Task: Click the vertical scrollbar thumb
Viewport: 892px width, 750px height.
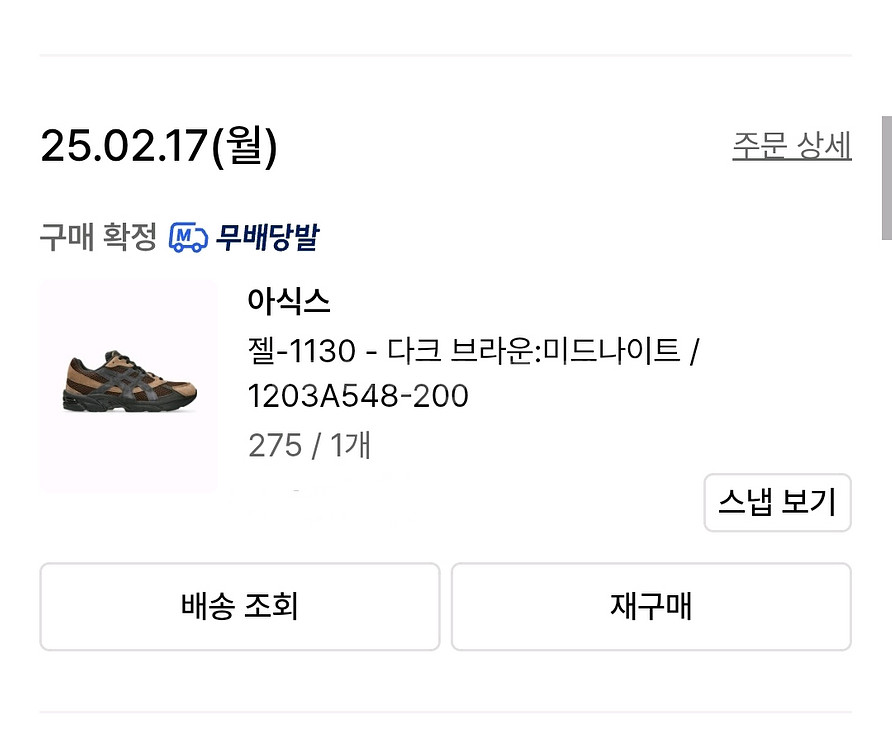Action: click(x=886, y=177)
